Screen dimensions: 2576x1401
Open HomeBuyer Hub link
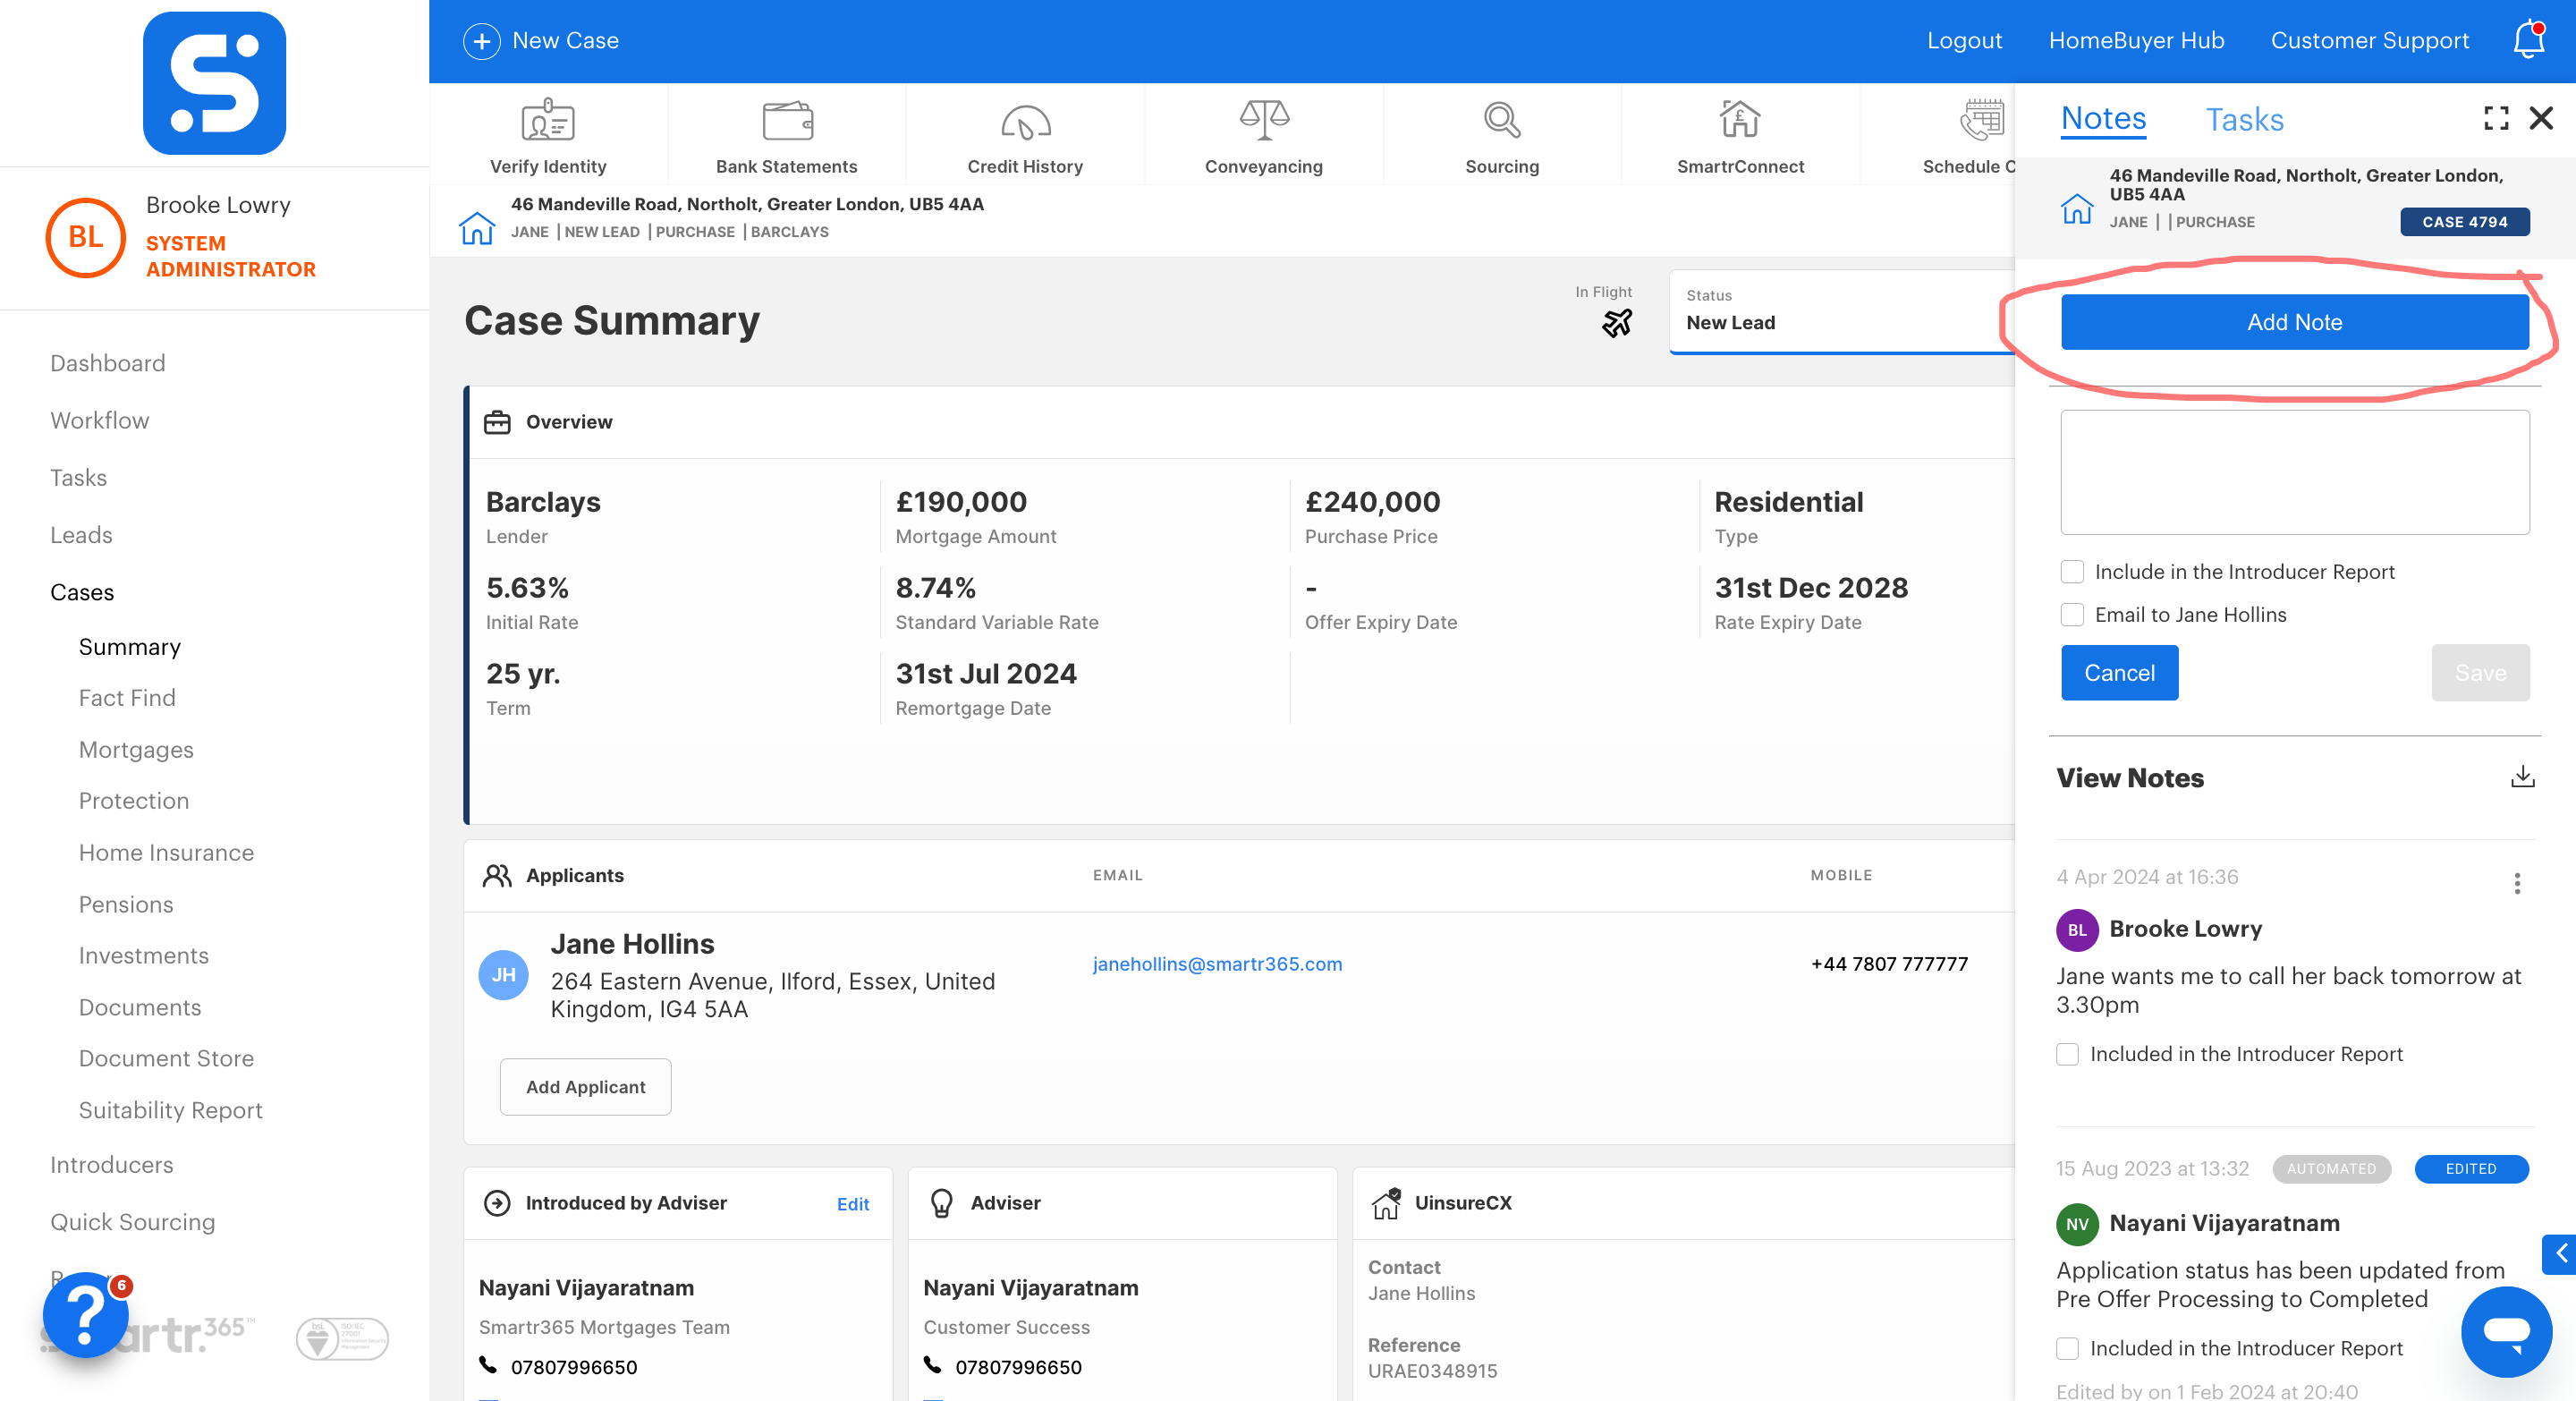click(2136, 41)
